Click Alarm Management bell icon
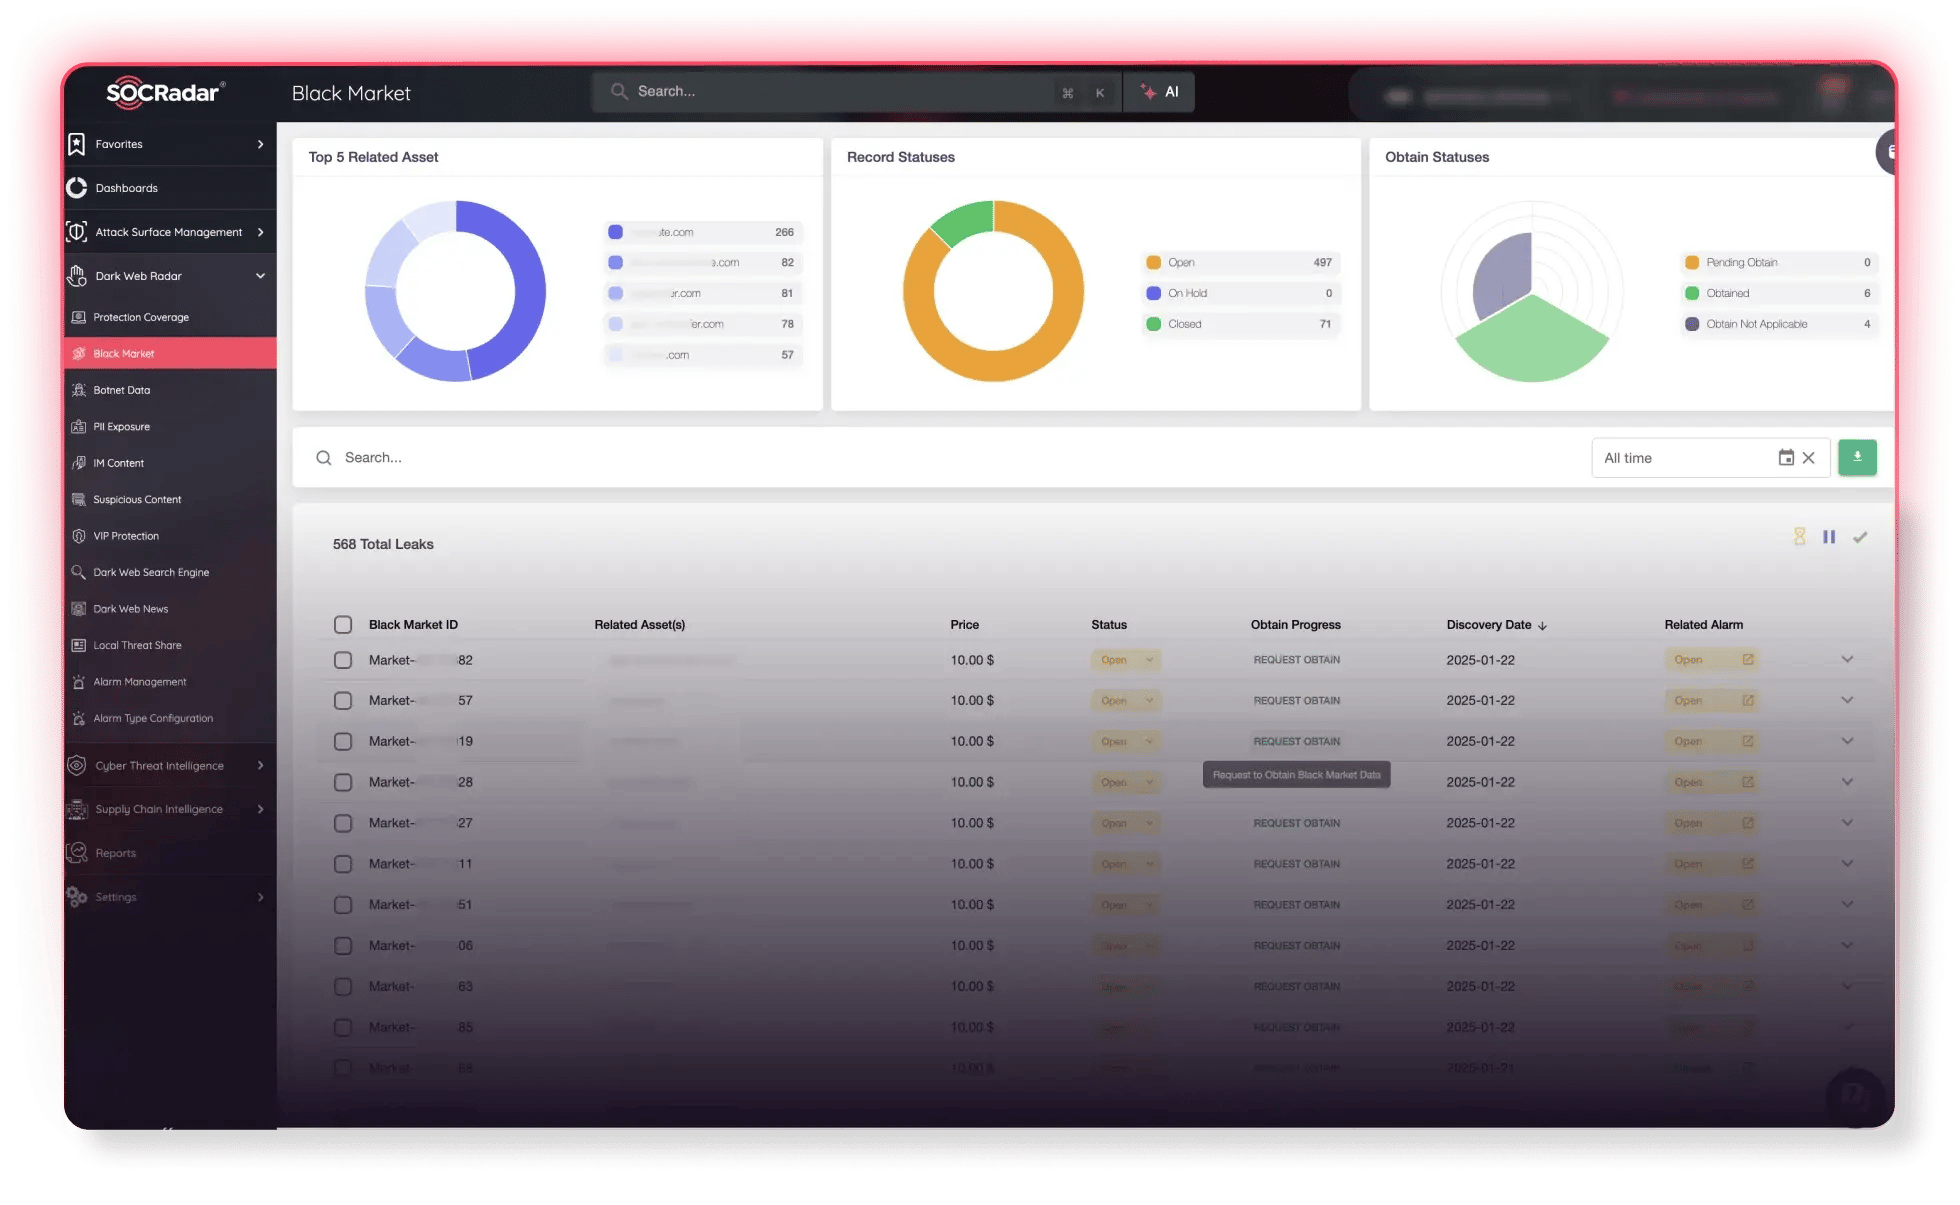This screenshot has width=1960, height=1205. (x=79, y=682)
